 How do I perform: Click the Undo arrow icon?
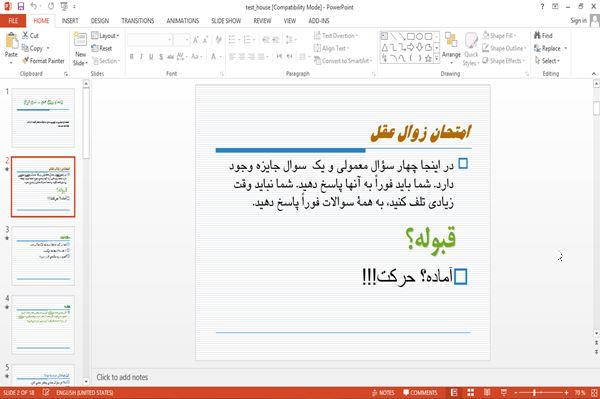(x=34, y=7)
